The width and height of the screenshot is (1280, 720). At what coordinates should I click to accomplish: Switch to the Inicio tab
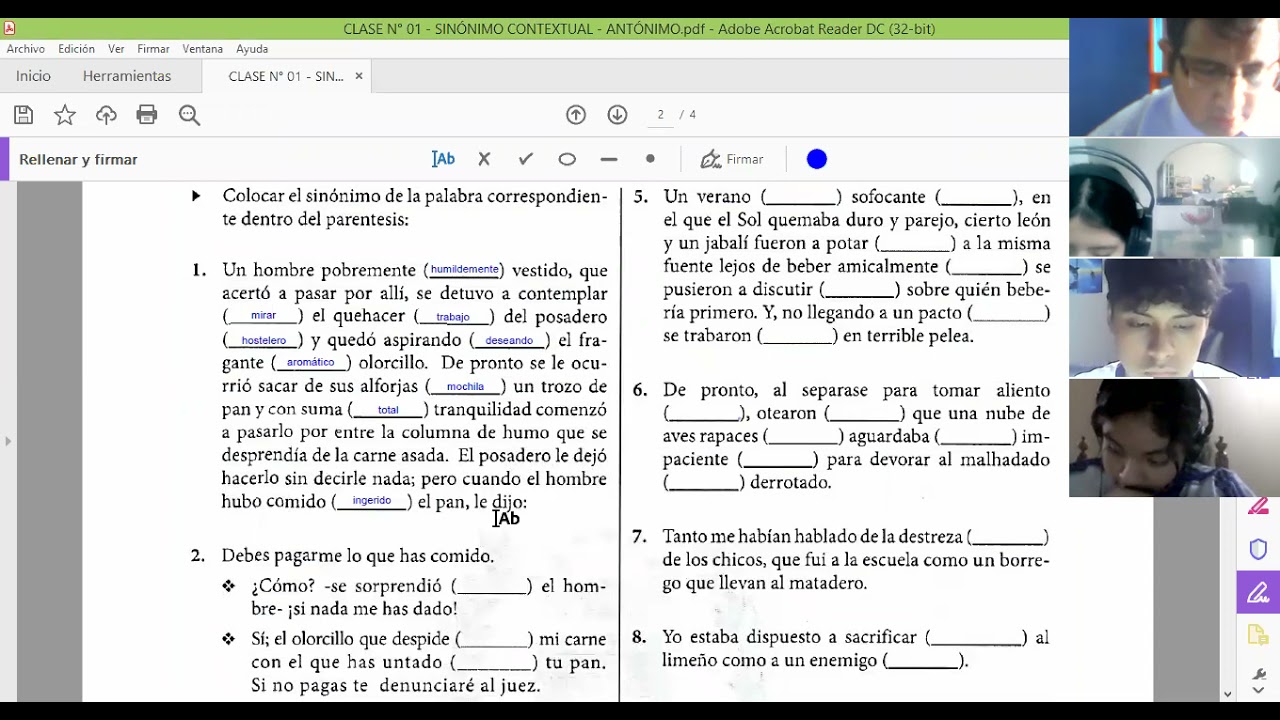tap(33, 76)
